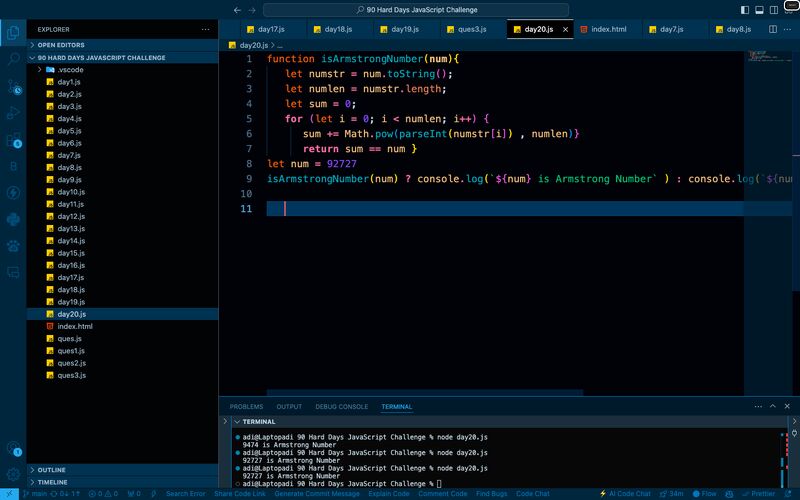800x500 pixels.
Task: Open ques2.js in the file tree
Action: tap(122, 363)
